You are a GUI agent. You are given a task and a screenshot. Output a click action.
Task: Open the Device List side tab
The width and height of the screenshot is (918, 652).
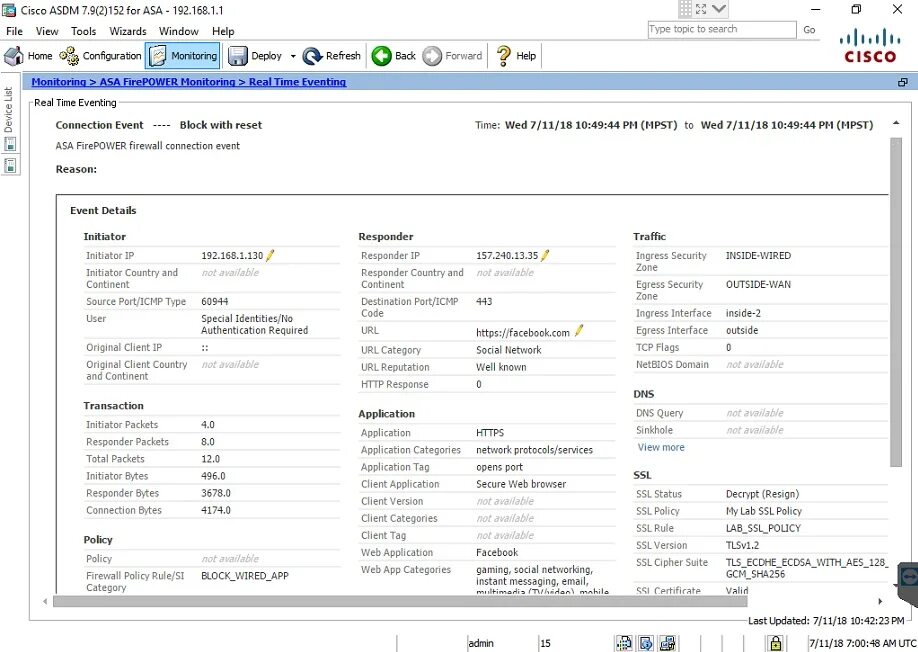pos(8,109)
